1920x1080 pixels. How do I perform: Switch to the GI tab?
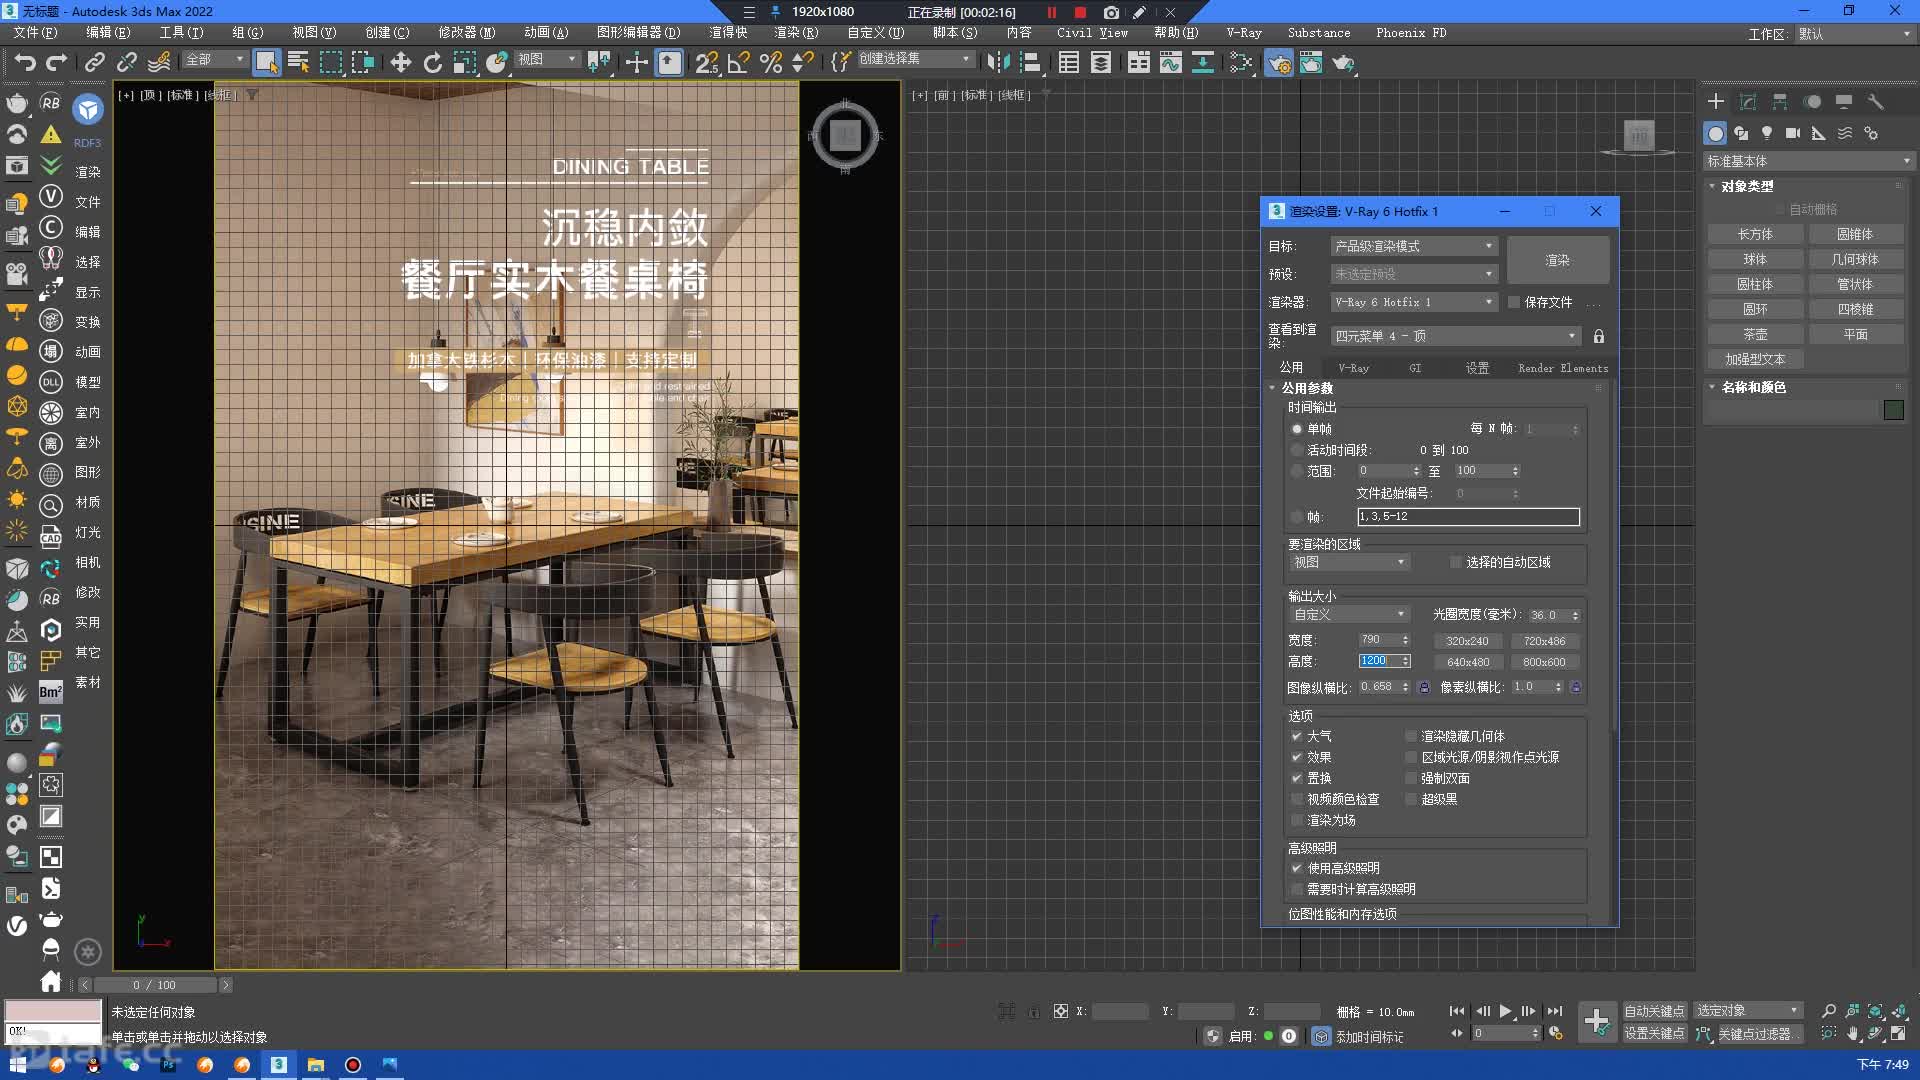pos(1415,368)
